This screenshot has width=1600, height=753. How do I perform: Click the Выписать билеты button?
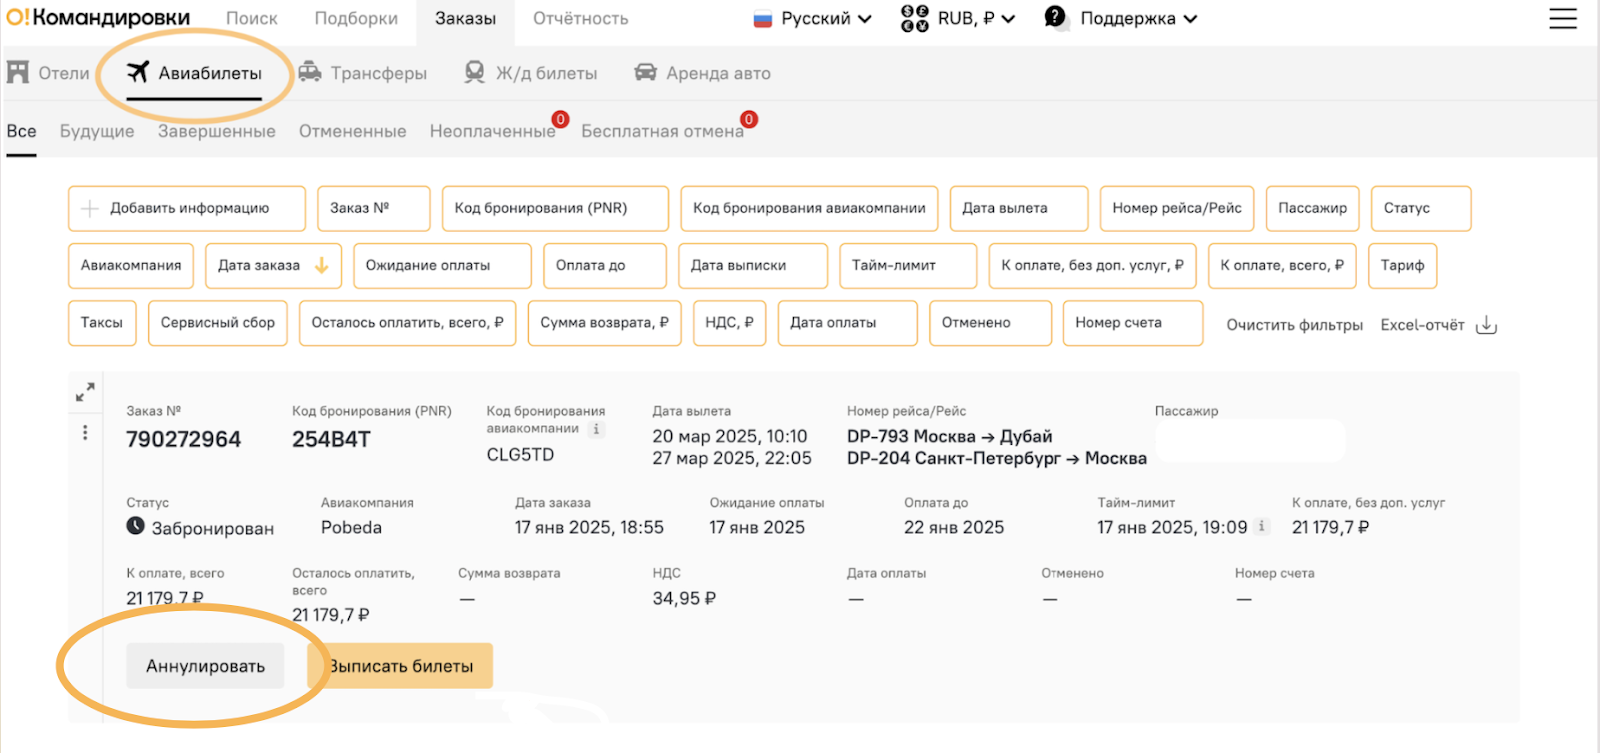pyautogui.click(x=400, y=666)
